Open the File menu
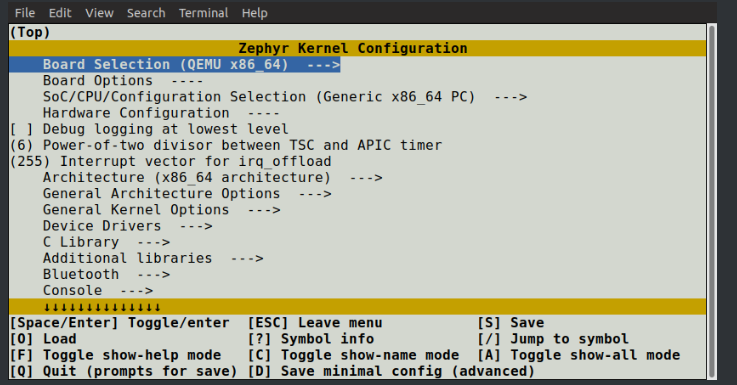Viewport: 737px width, 385px height. tap(24, 13)
